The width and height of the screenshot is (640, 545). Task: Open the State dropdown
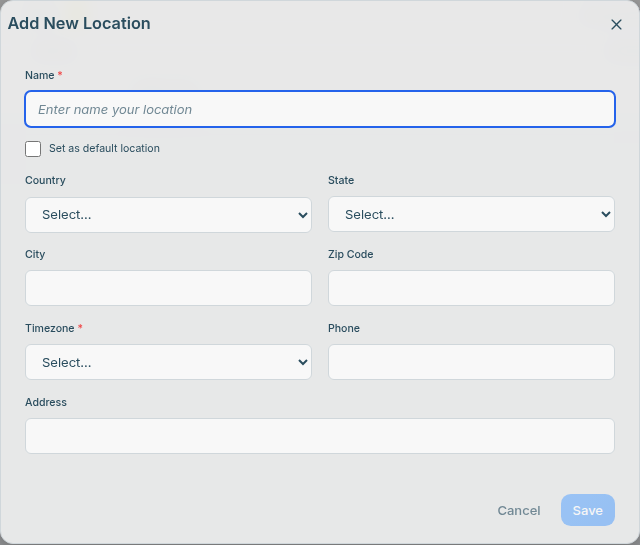471,214
